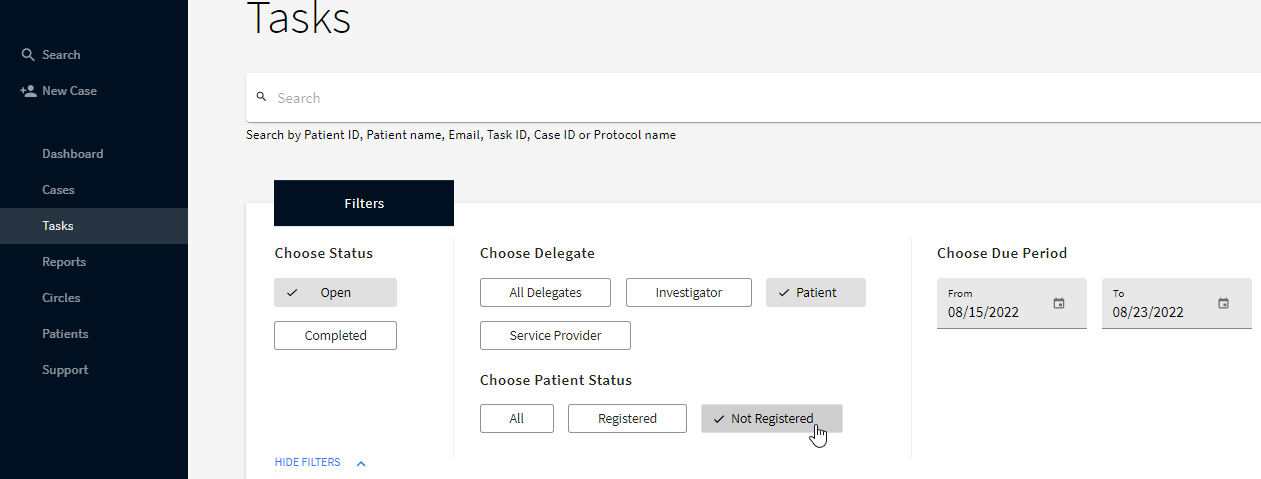Select the Investigator delegate filter
Viewport: 1261px width, 479px height.
pos(688,293)
